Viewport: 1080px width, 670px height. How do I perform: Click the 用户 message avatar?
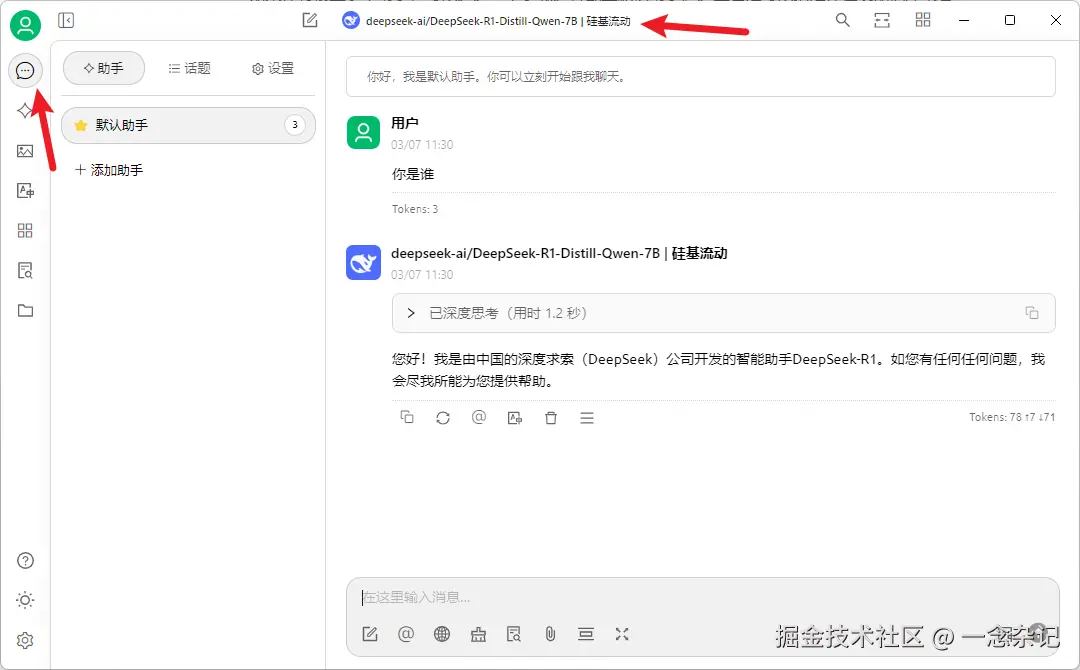pyautogui.click(x=364, y=132)
